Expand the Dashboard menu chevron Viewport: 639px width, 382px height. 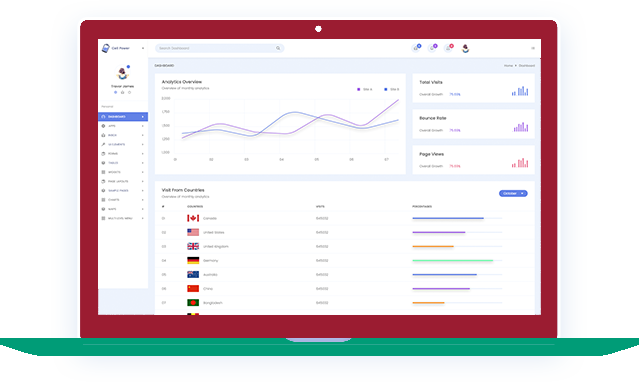coord(143,117)
